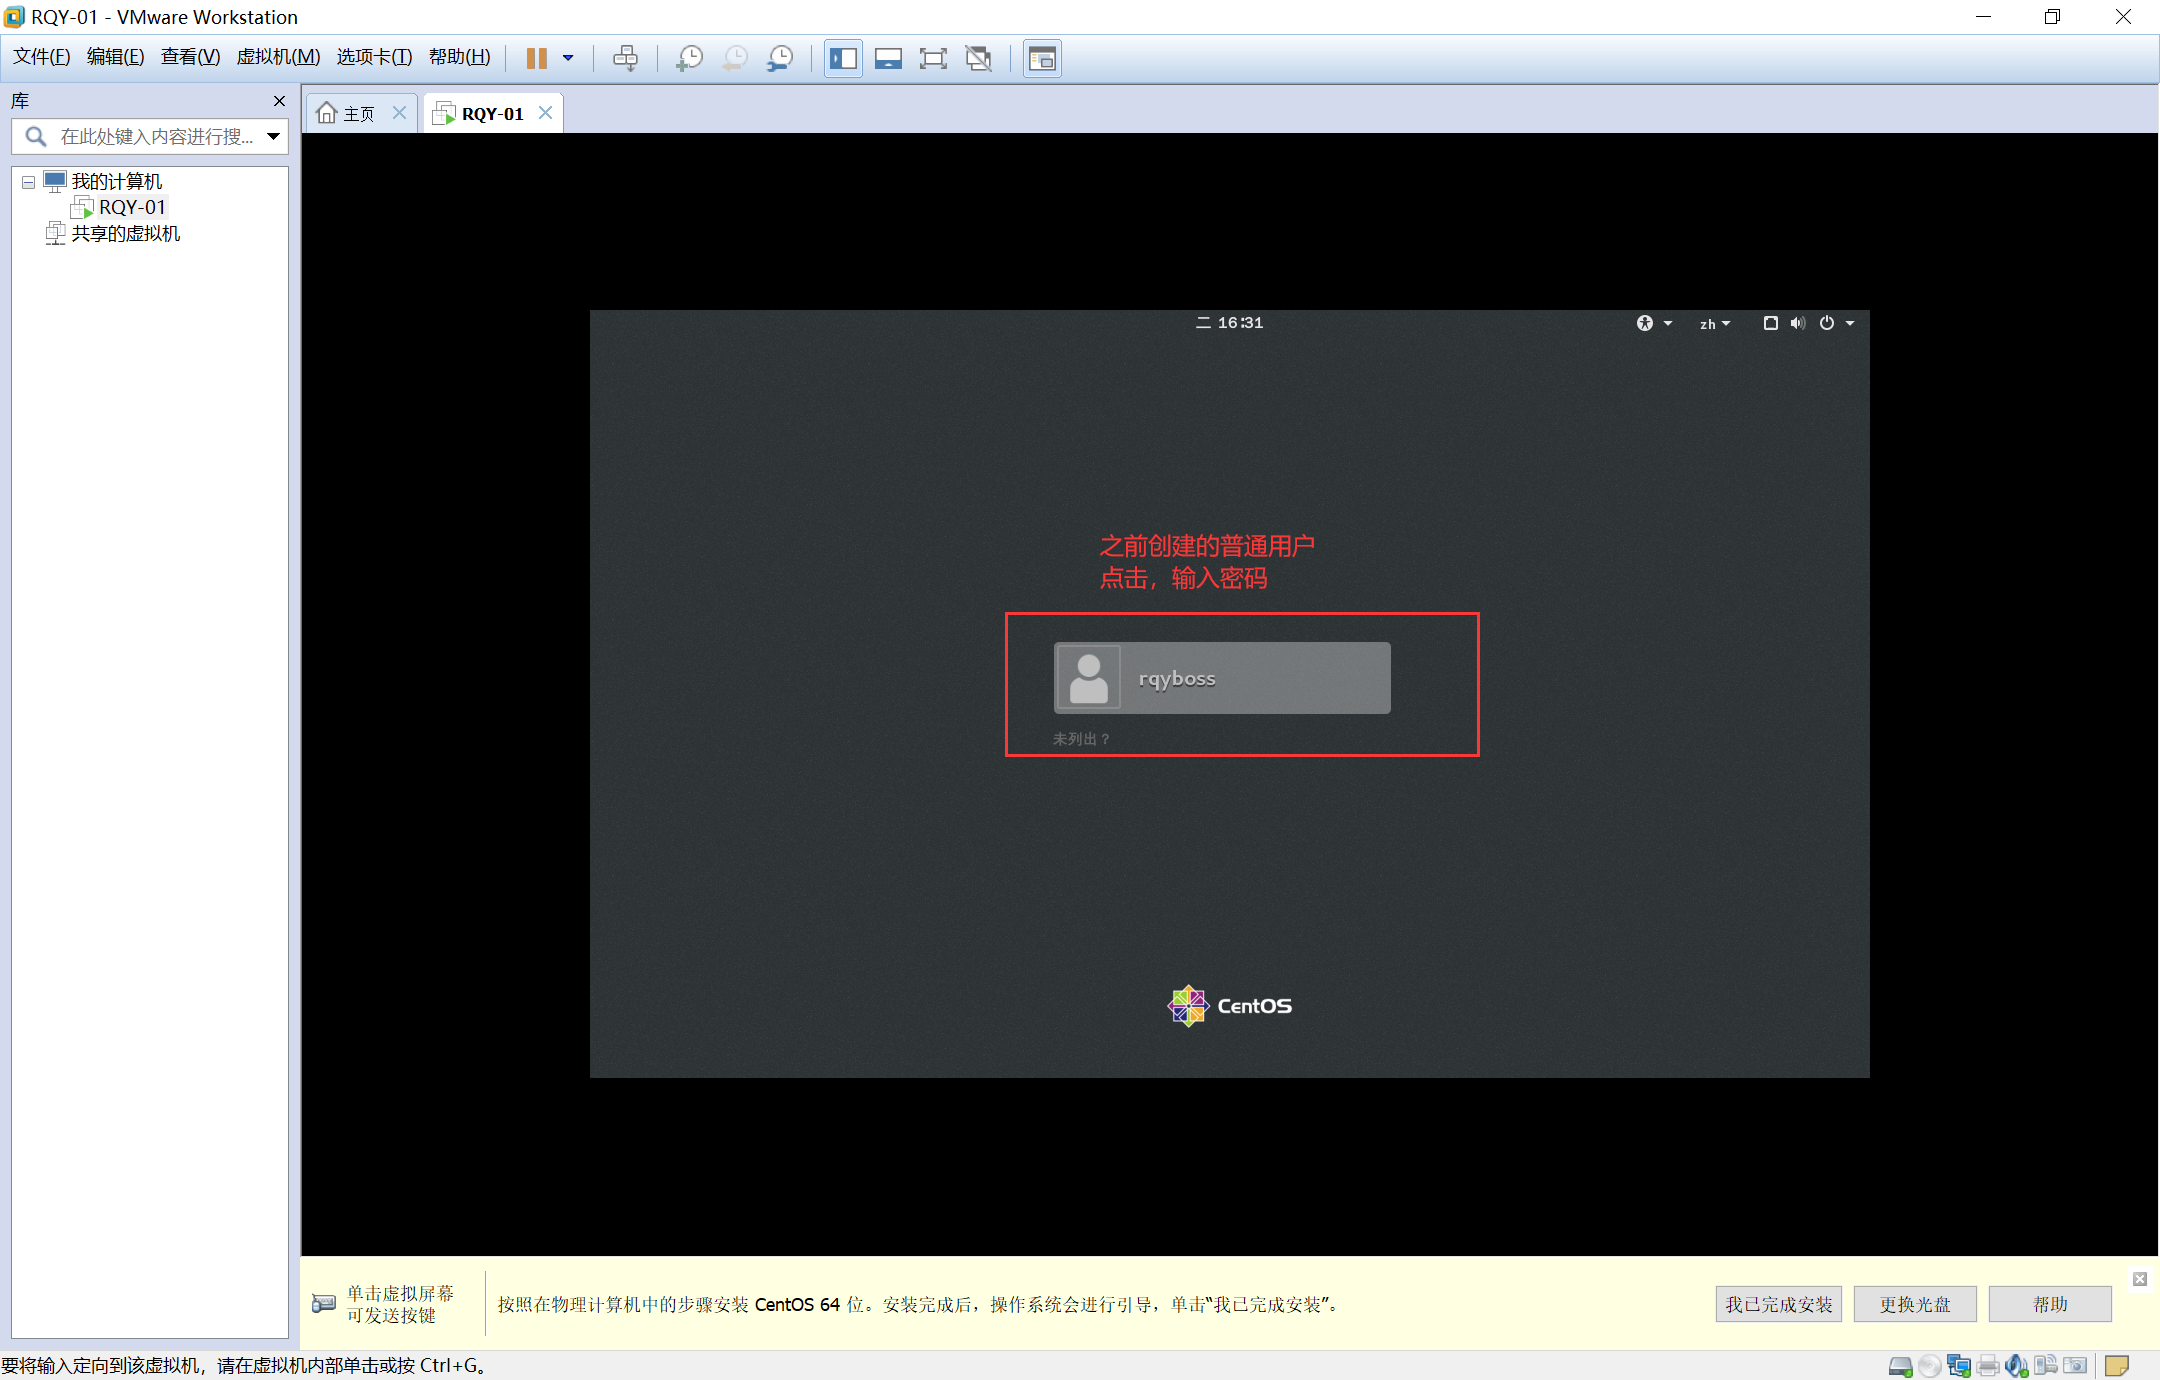Open the accessibility menu in CentOS top bar

[x=1653, y=323]
